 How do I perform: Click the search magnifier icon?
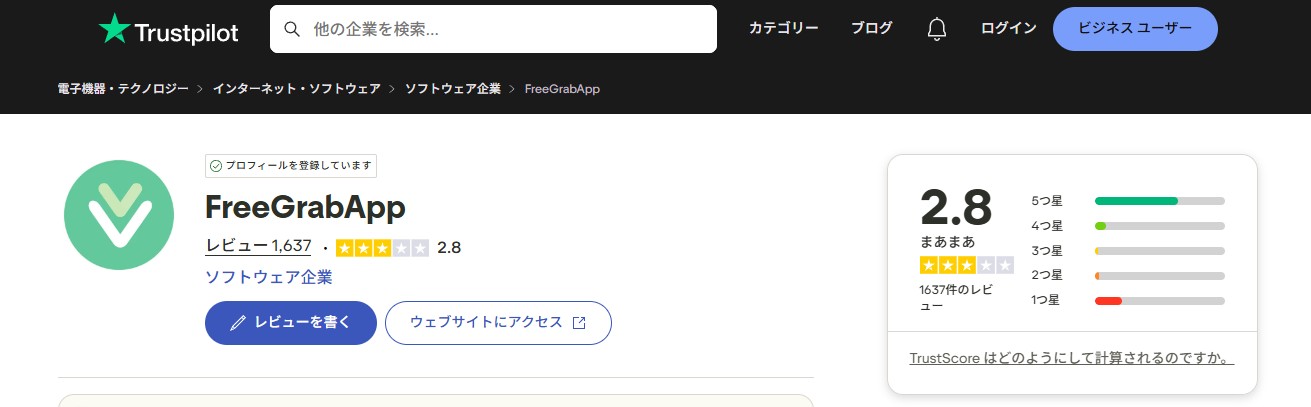[292, 29]
